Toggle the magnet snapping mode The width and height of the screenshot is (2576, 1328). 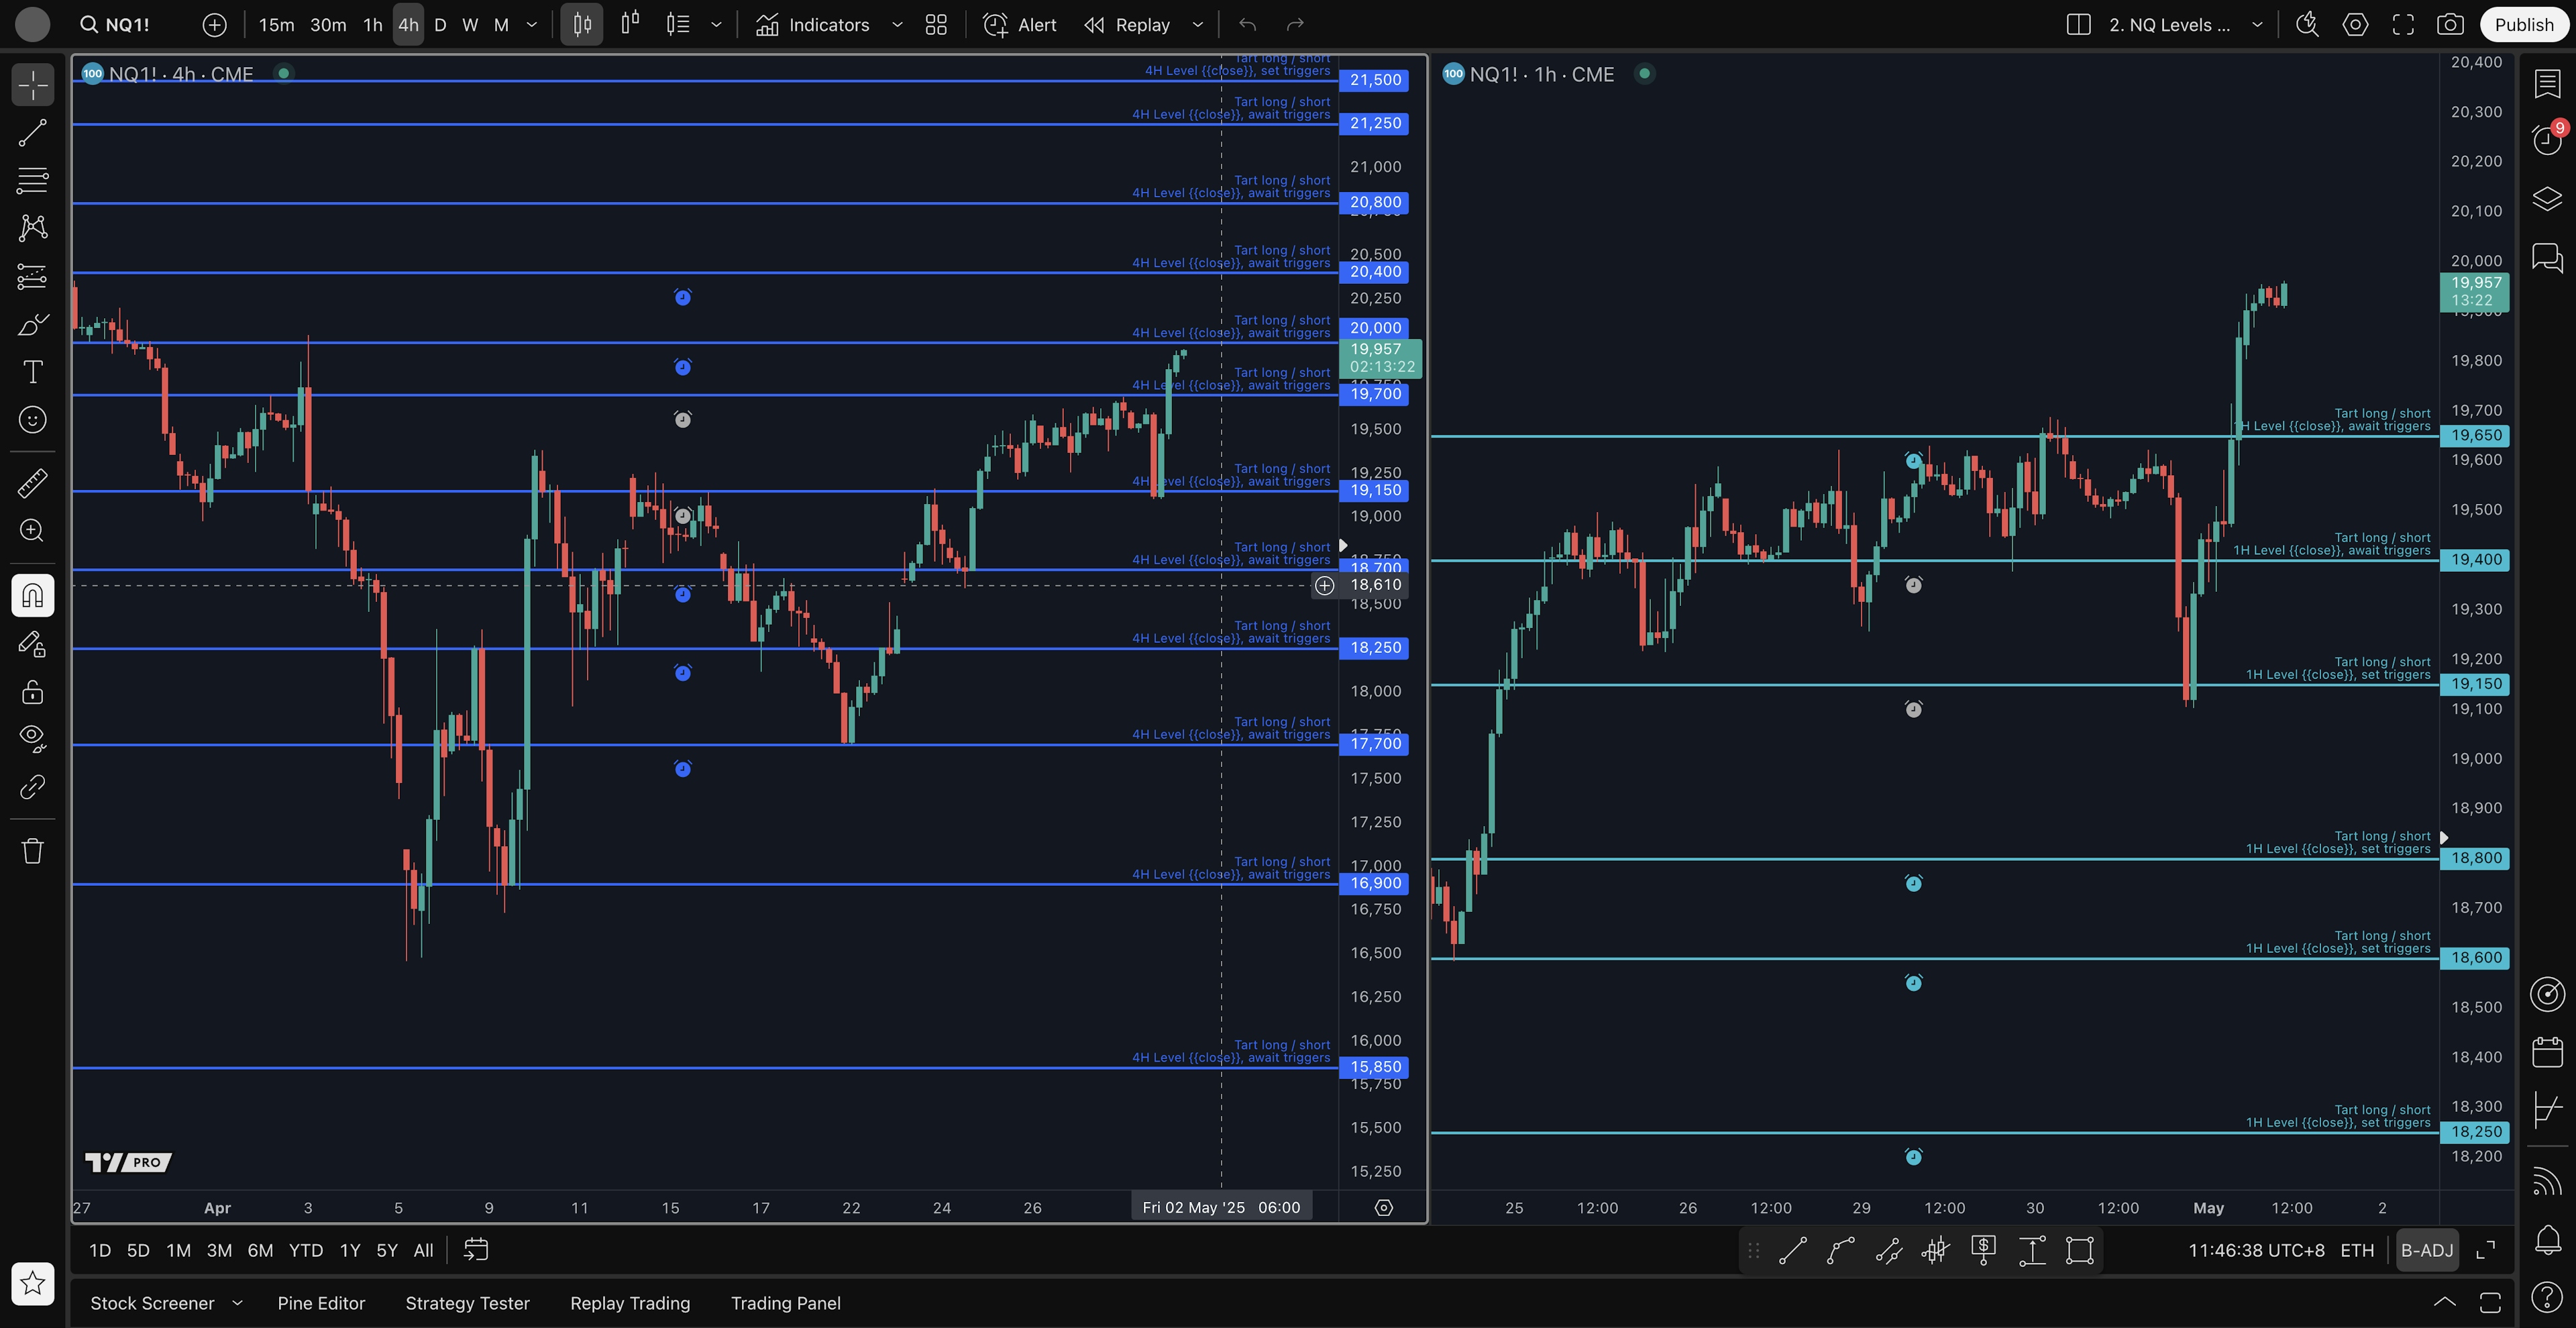32,596
